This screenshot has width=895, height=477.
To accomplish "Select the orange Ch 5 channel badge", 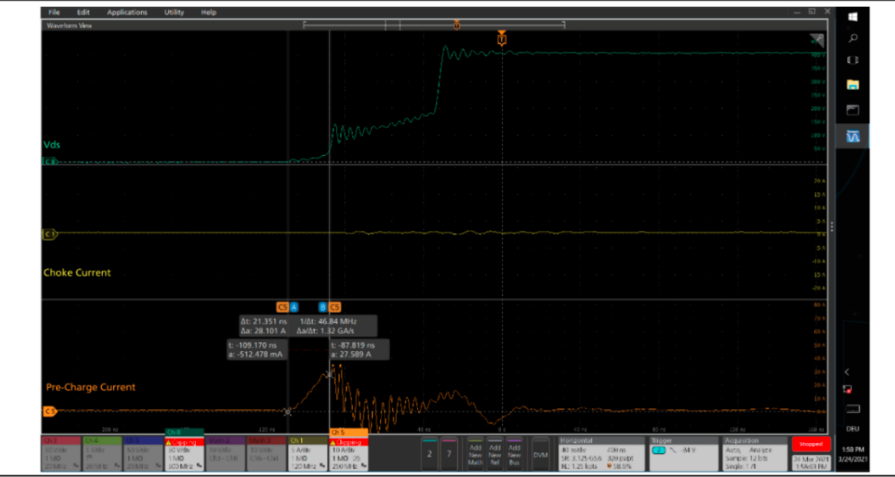I will pyautogui.click(x=349, y=451).
